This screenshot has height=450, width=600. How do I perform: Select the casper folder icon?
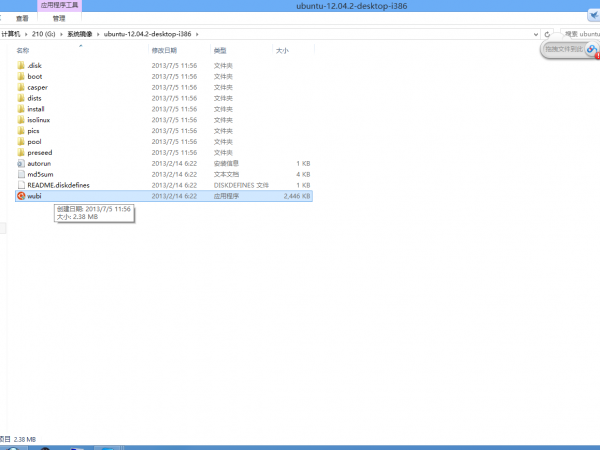(x=21, y=87)
